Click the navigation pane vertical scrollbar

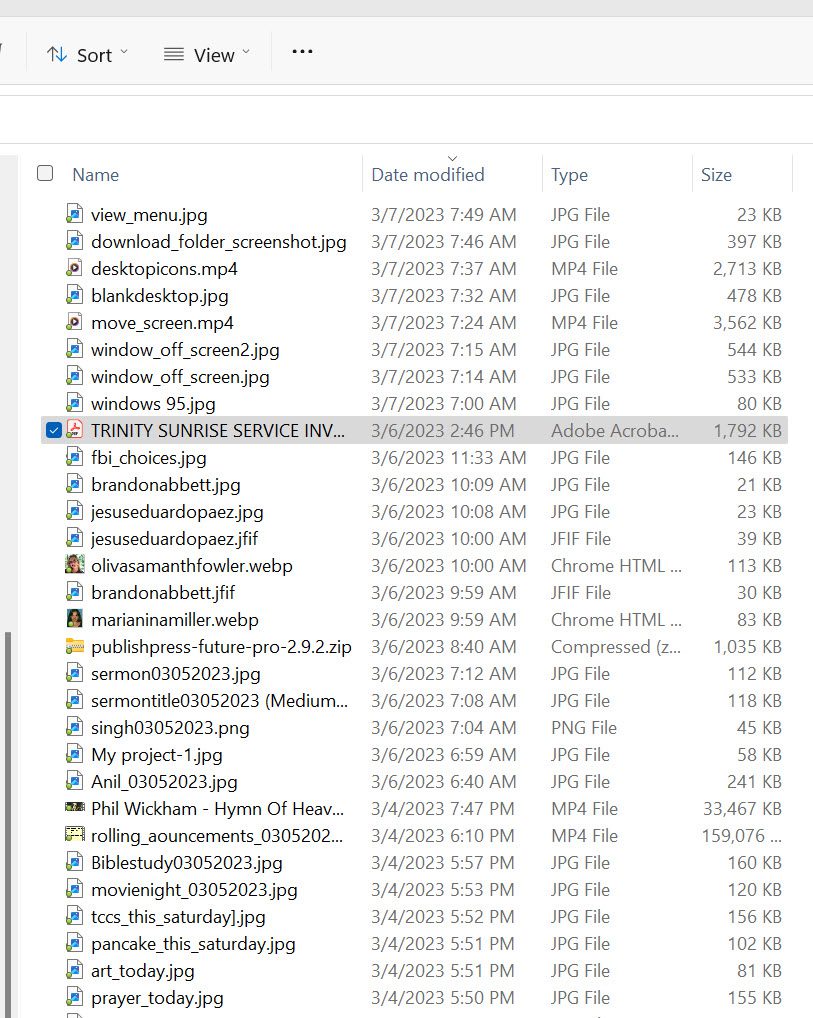[x=8, y=825]
